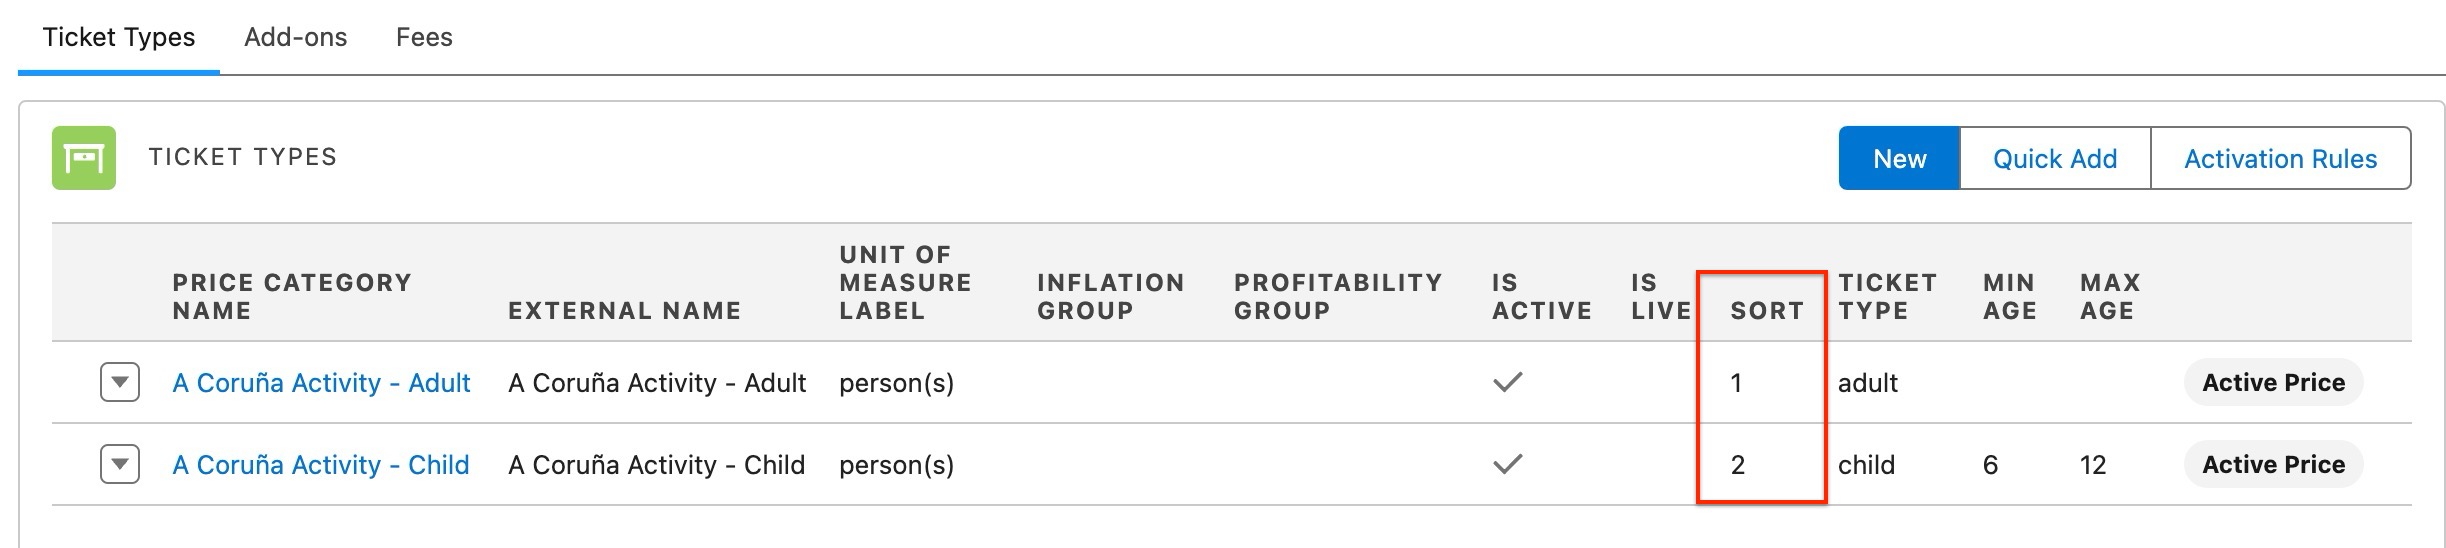Click the Price Category Name column header
This screenshot has width=2446, height=548.
pyautogui.click(x=291, y=296)
